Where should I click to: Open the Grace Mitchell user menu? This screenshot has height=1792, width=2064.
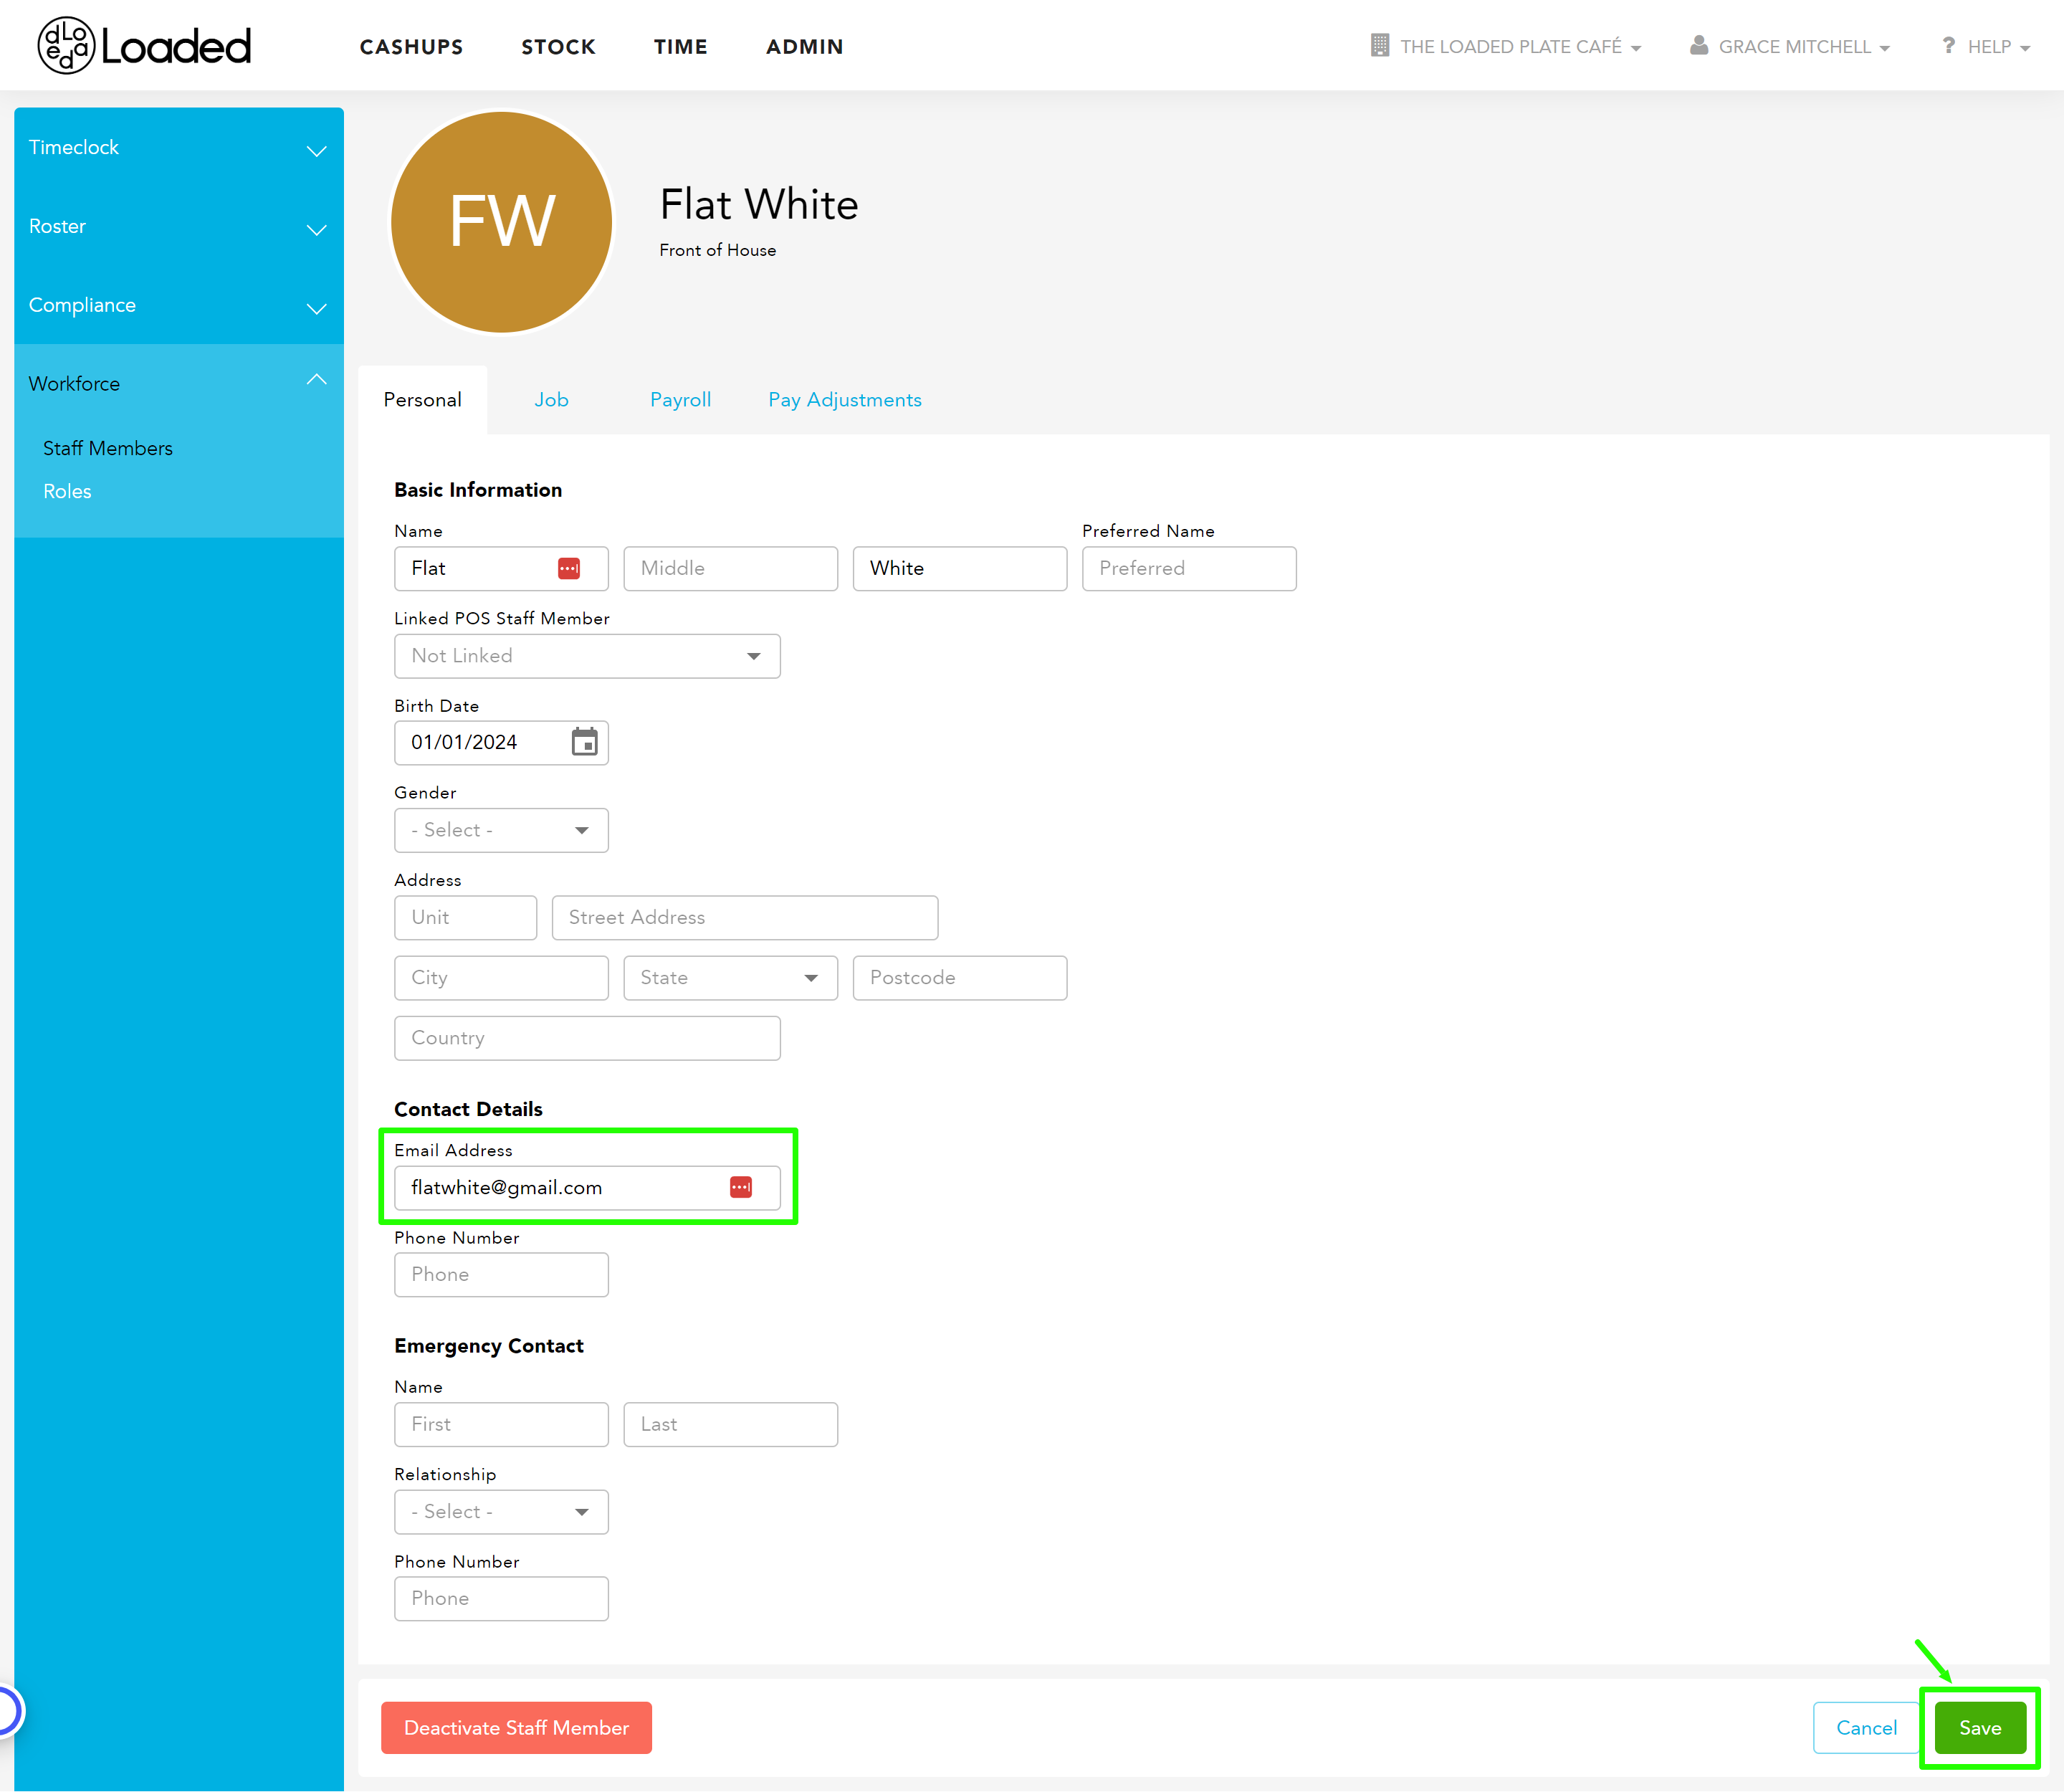[x=1790, y=46]
